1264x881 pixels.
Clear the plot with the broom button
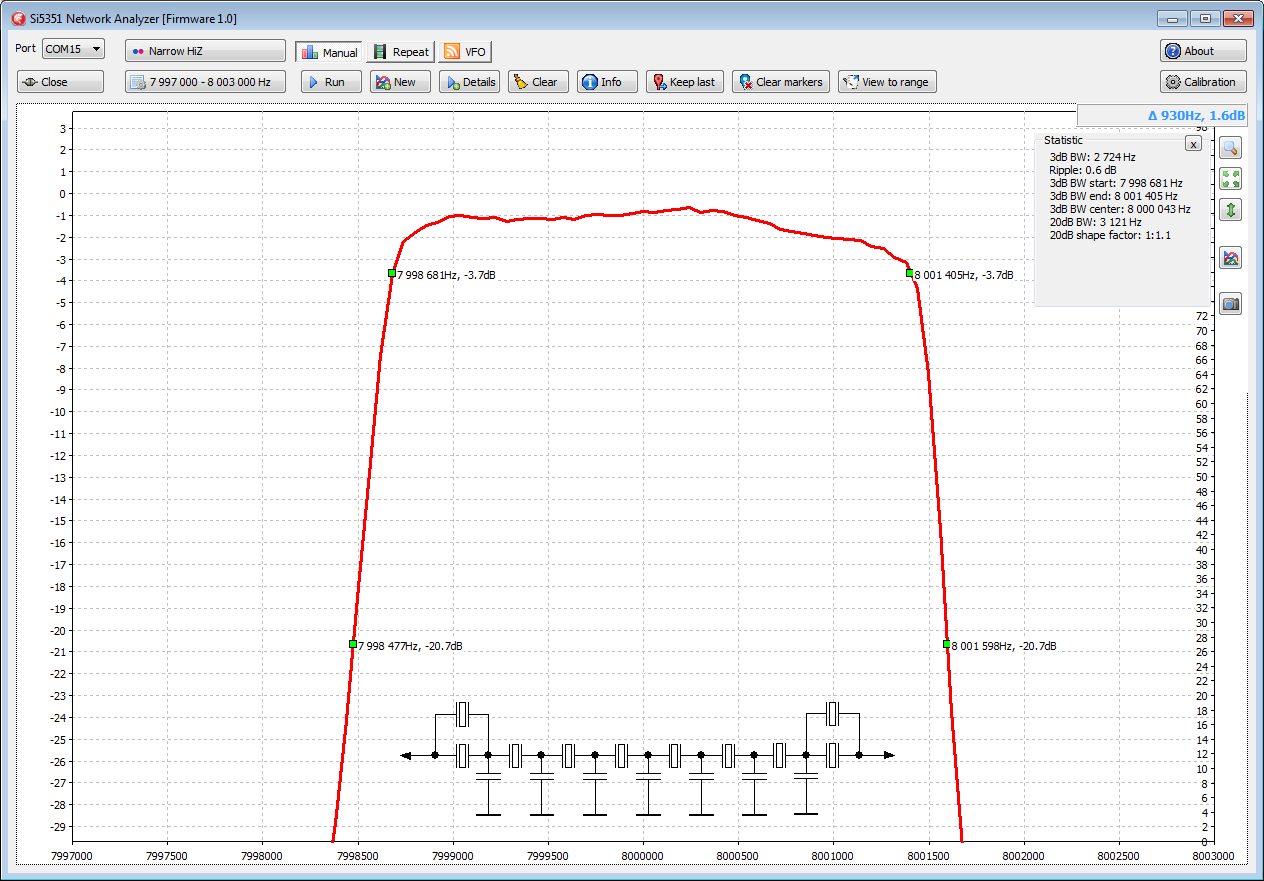click(538, 82)
